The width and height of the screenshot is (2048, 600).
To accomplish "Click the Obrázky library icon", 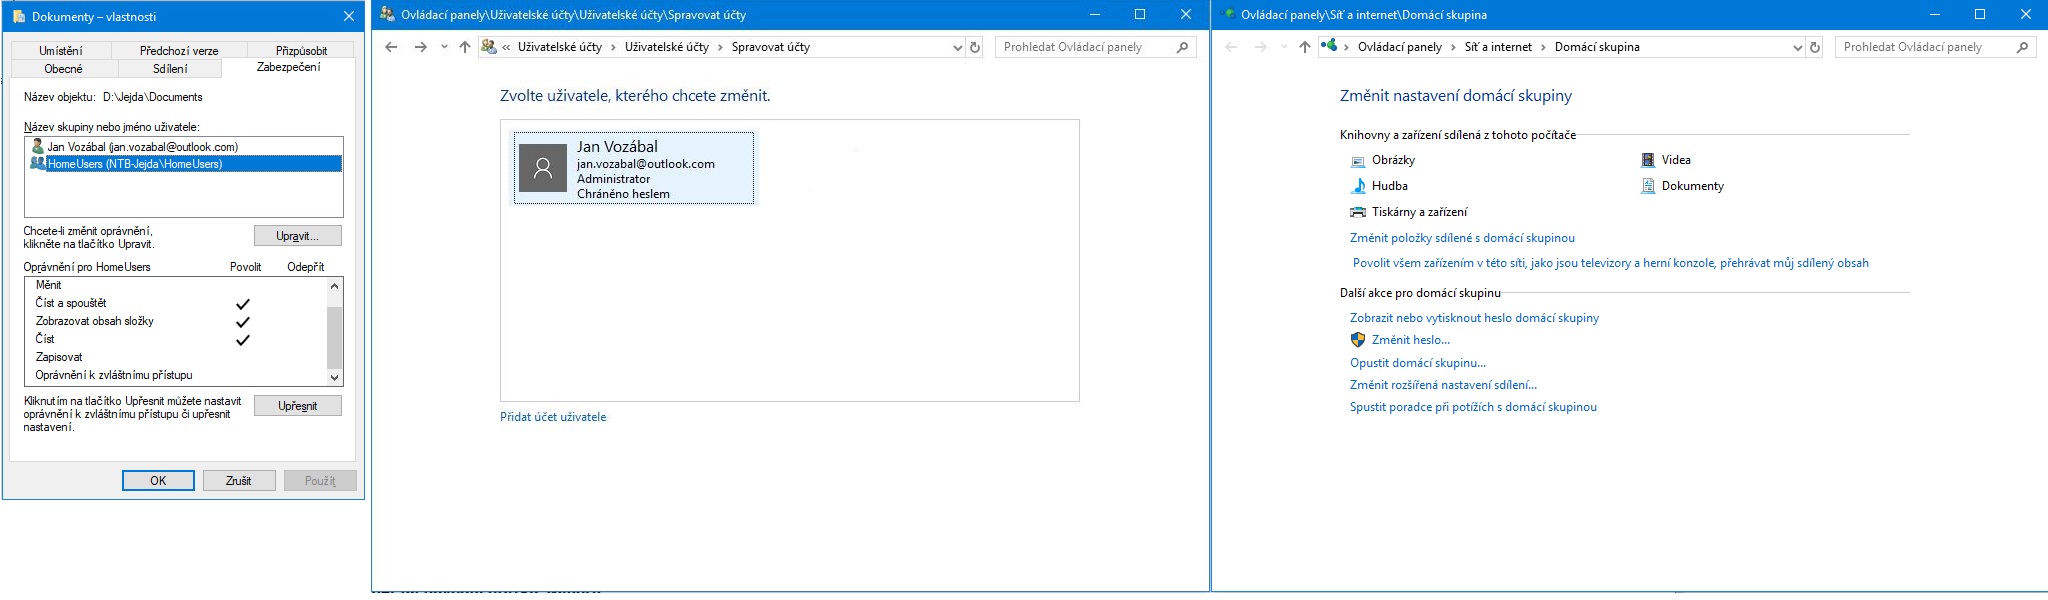I will coord(1358,161).
